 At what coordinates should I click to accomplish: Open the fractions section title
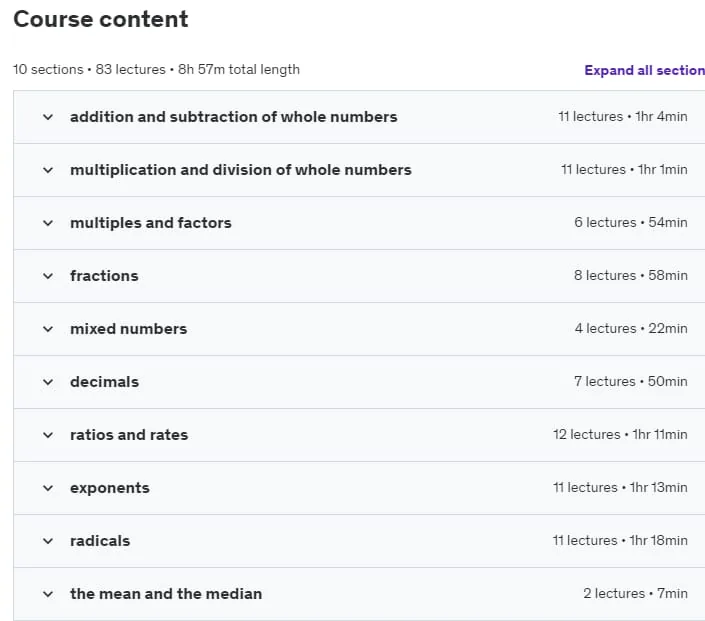click(104, 276)
